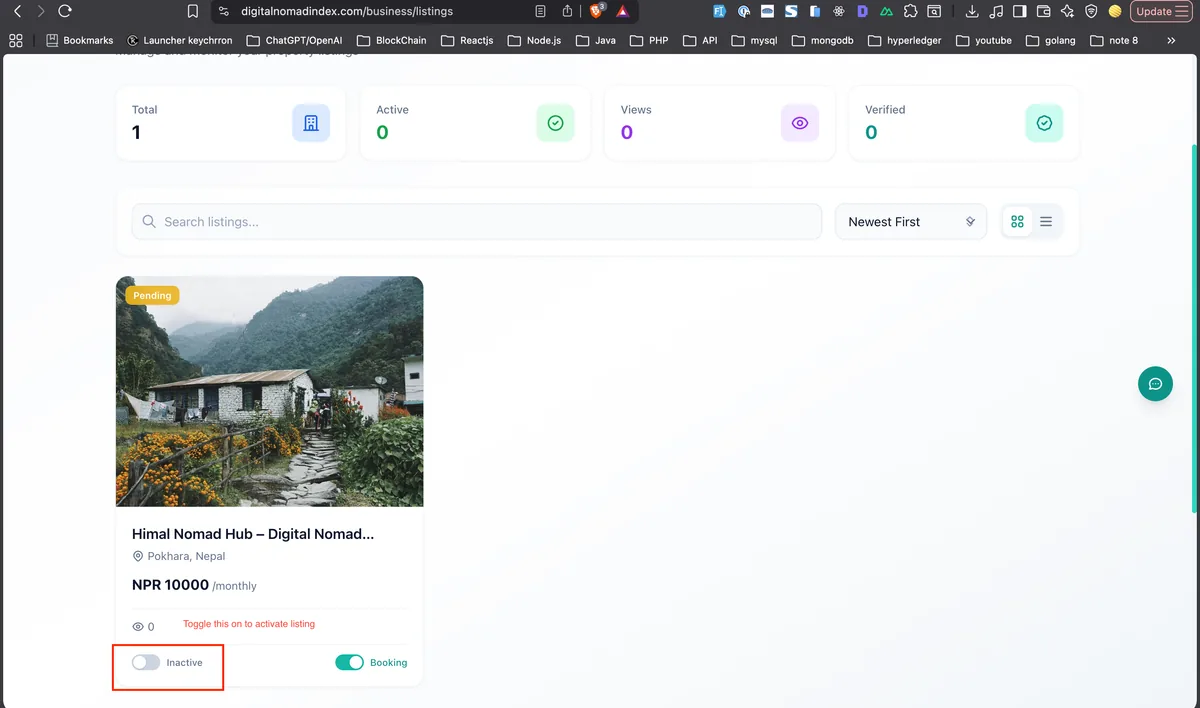
Task: Click the Views eye icon
Action: pos(799,122)
